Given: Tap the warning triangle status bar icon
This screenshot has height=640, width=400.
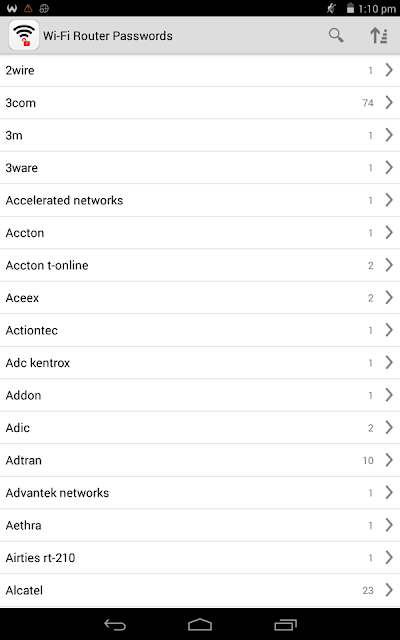Looking at the screenshot, I should click(x=28, y=8).
